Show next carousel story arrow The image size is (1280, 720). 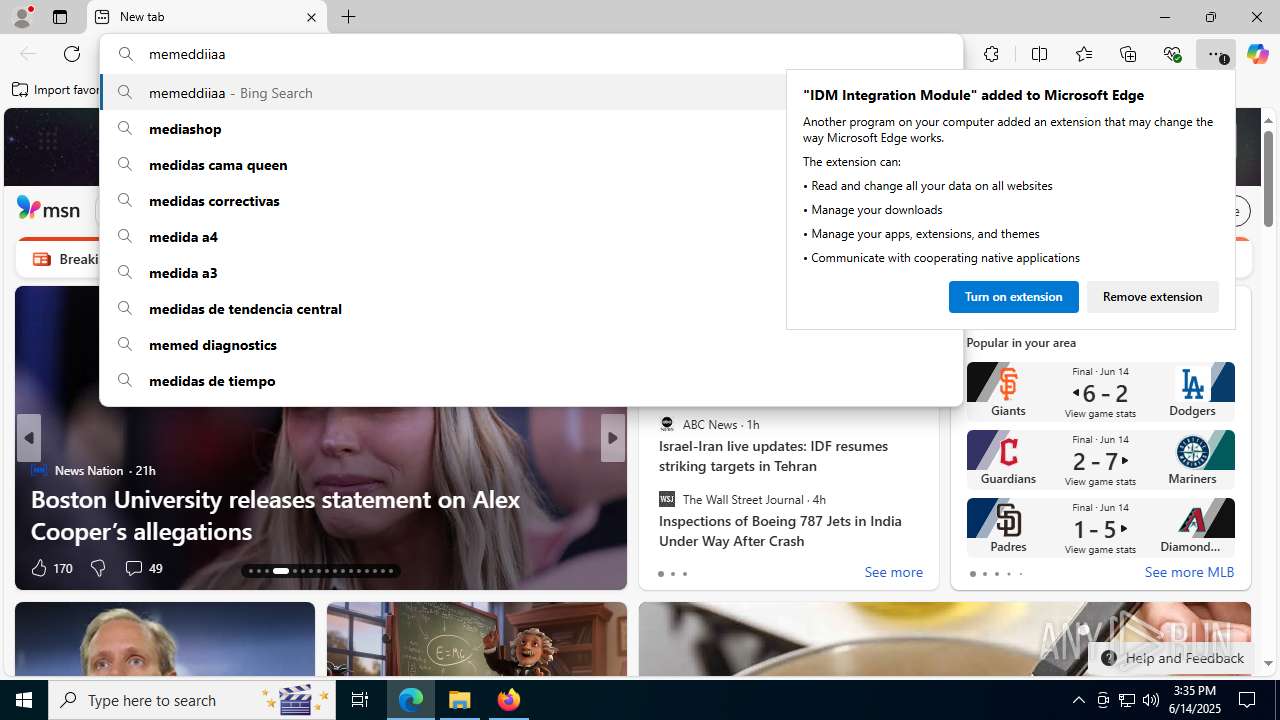tap(613, 438)
